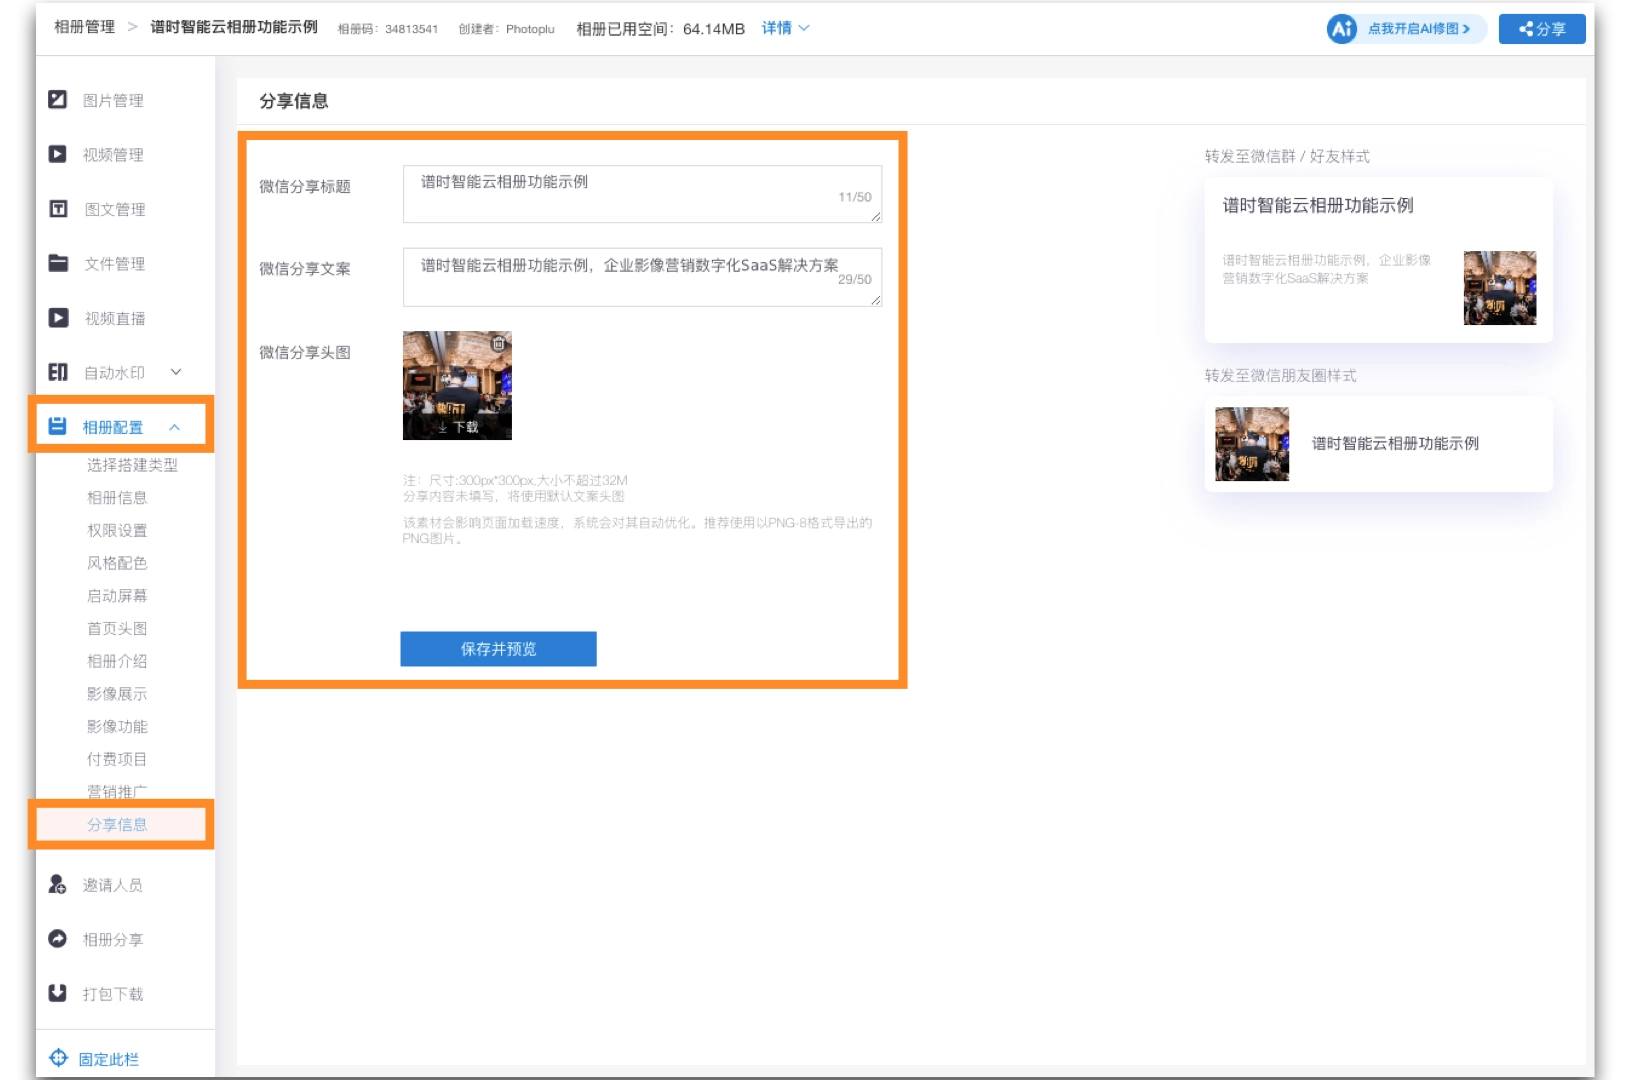Image resolution: width=1629 pixels, height=1080 pixels.
Task: Click the 图片管理 sidebar icon
Action: (58, 100)
